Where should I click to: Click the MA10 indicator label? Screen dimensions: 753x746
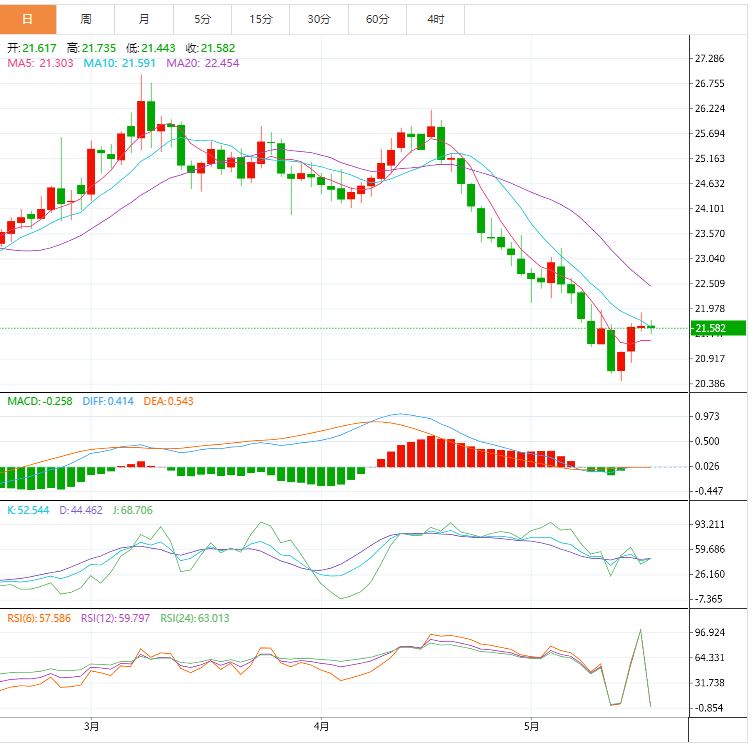[119, 63]
